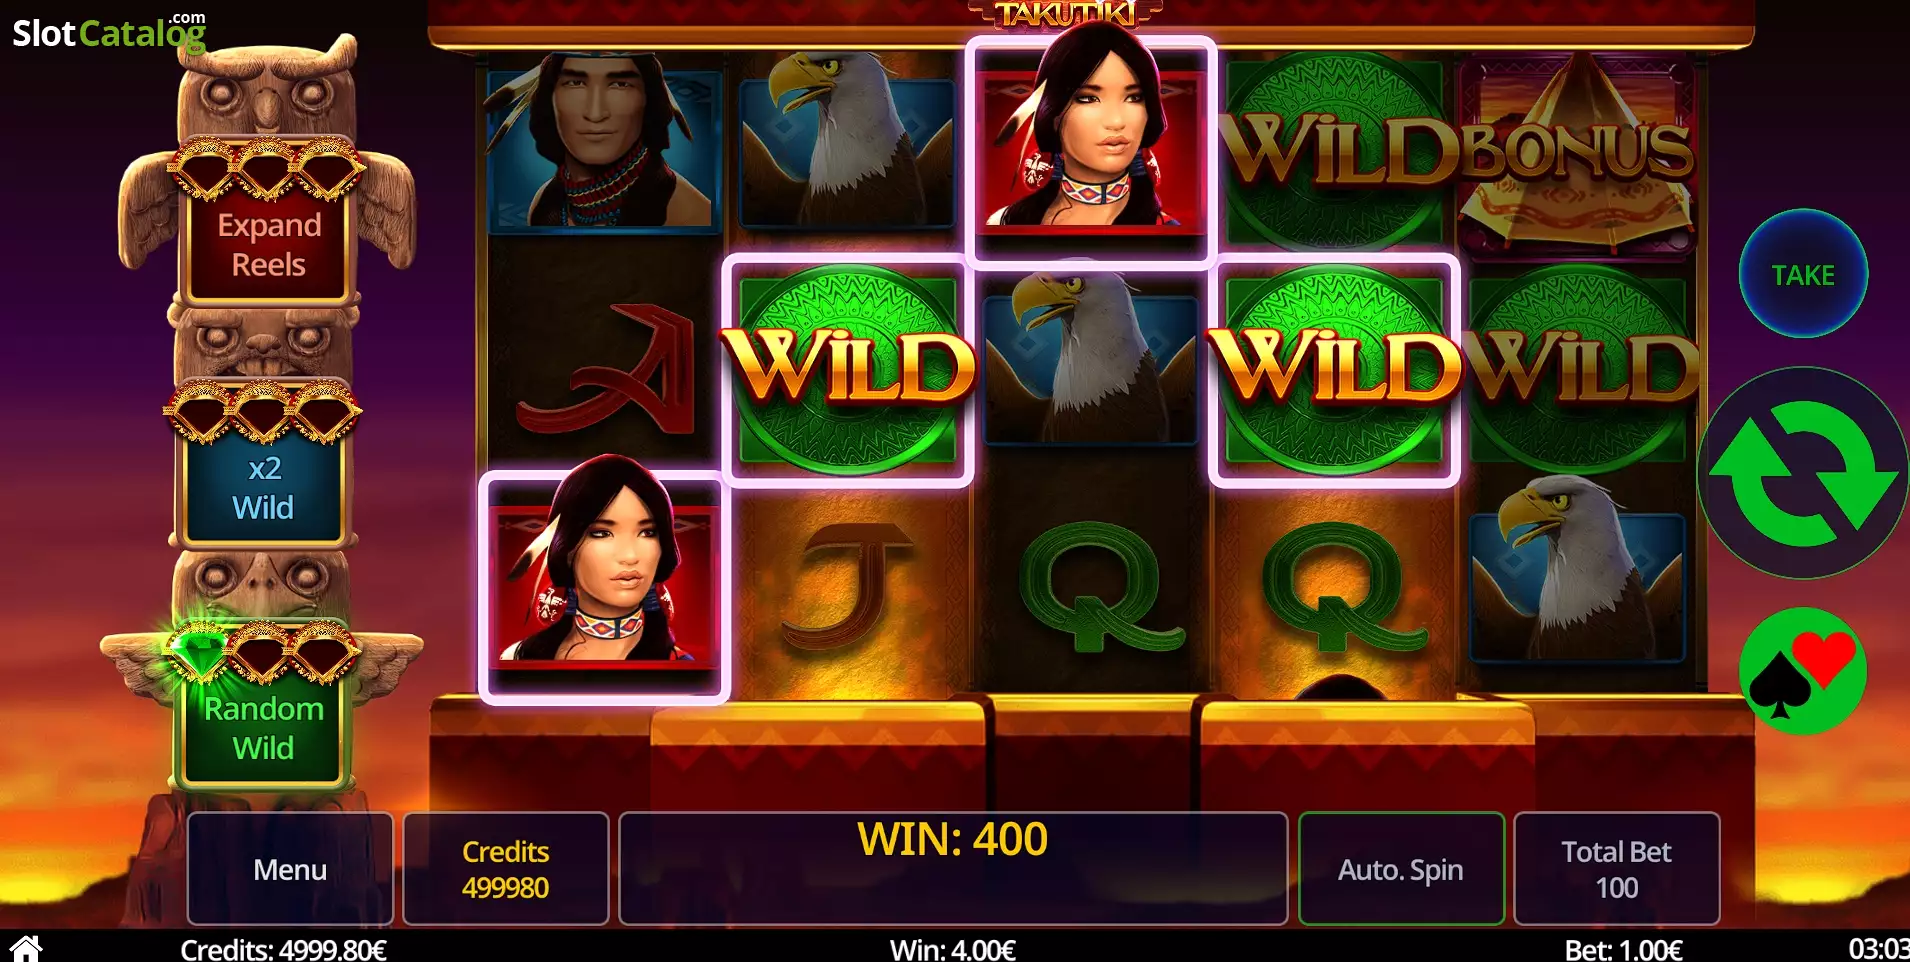Click the WIN: 400 panel
This screenshot has width=1910, height=962.
[952, 869]
